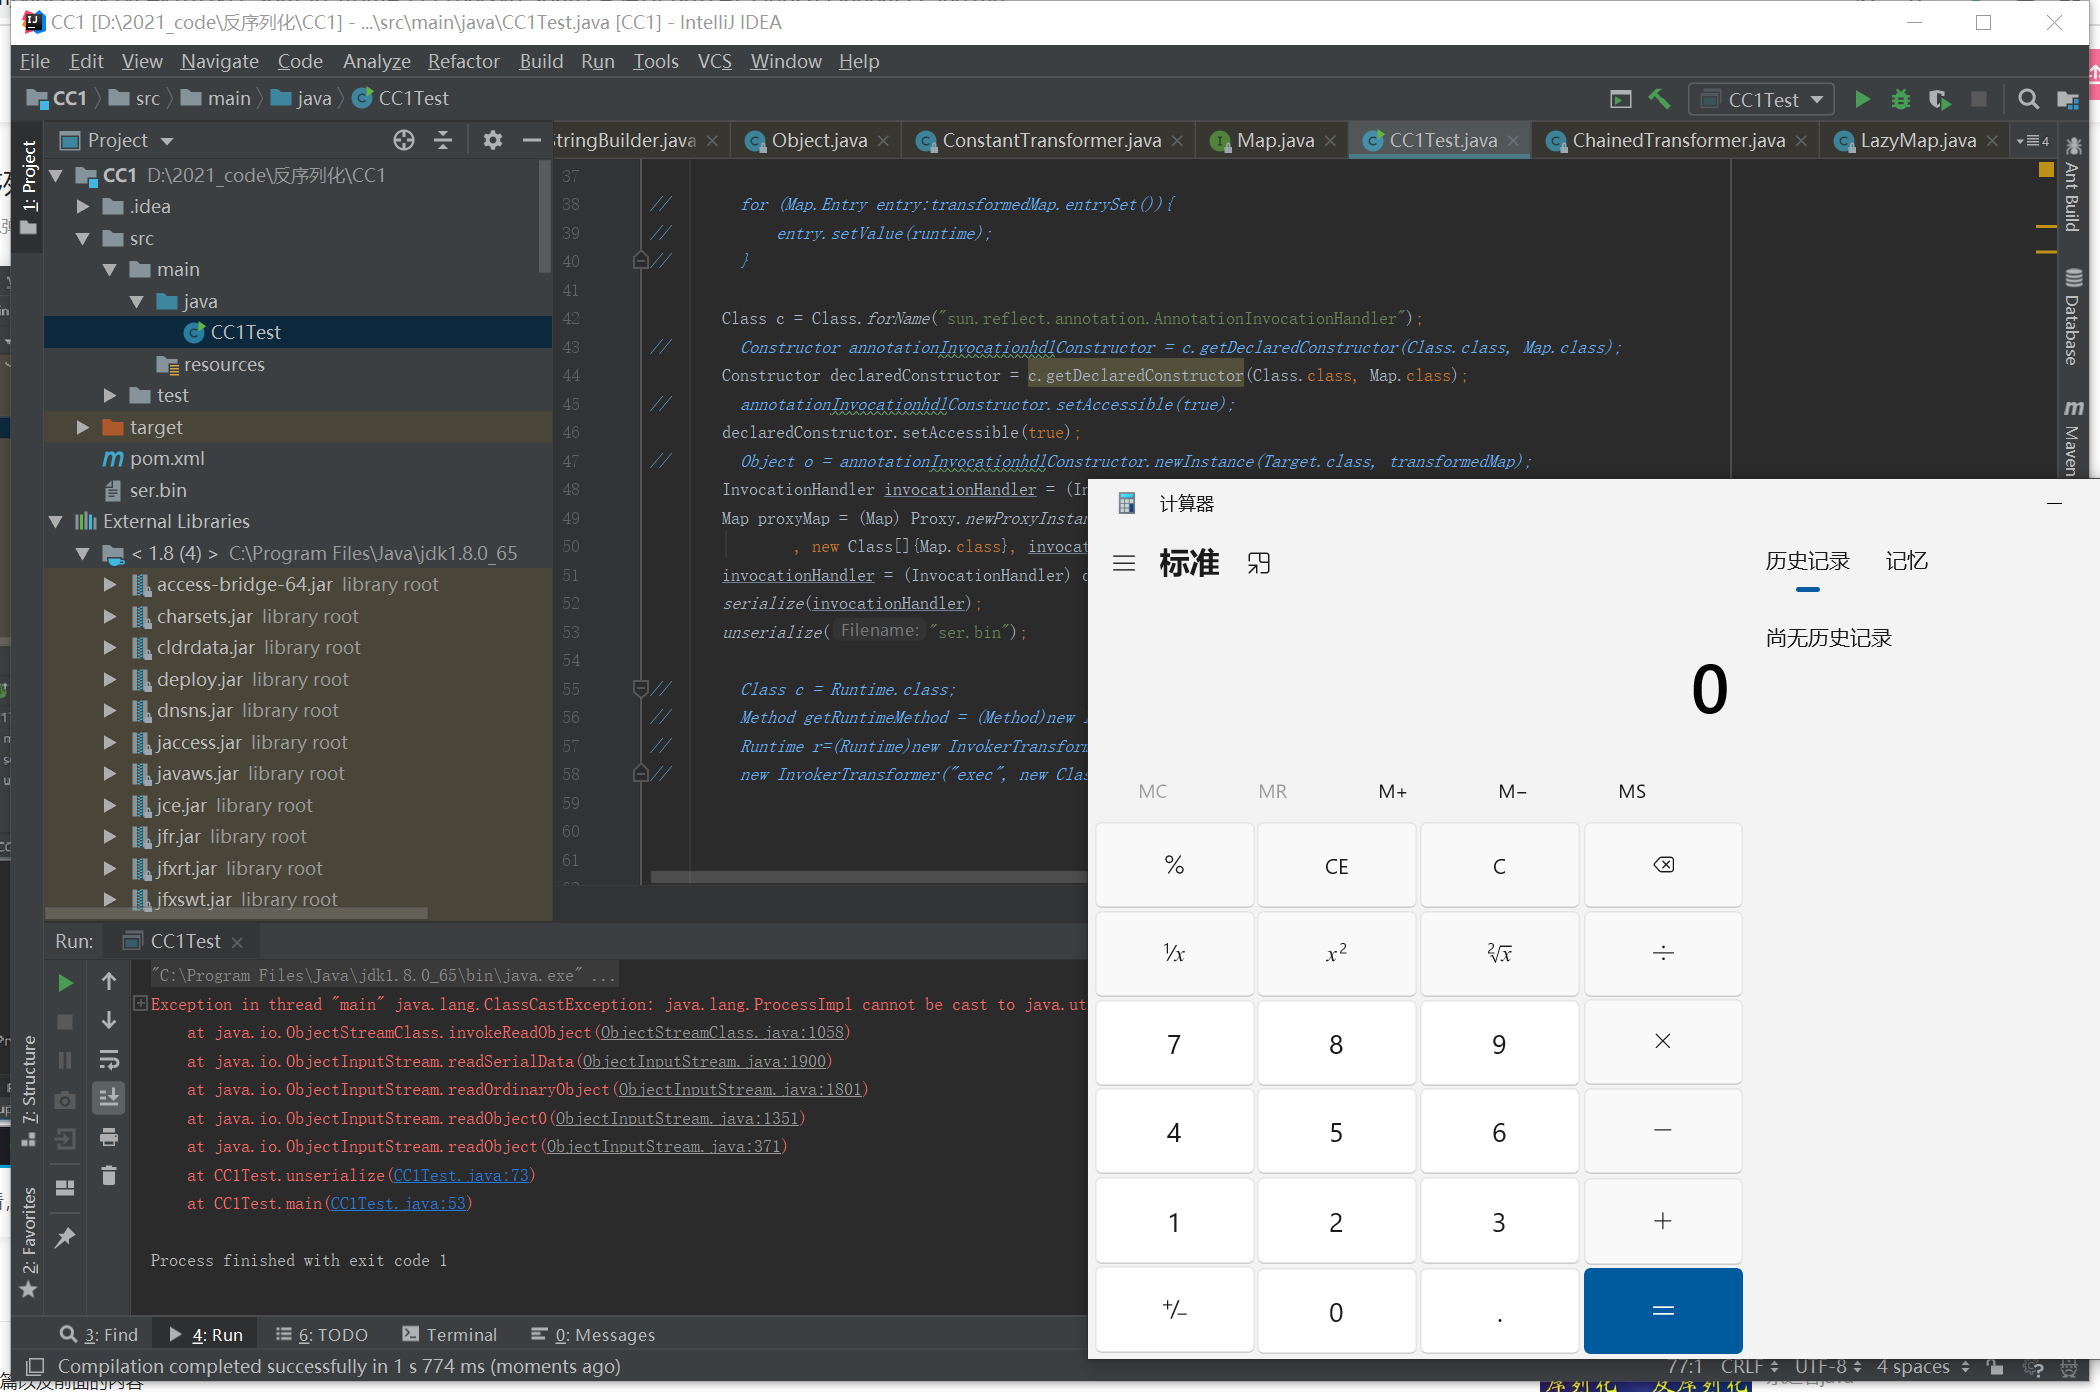
Task: Open Search Everywhere magnifier icon
Action: [2028, 99]
